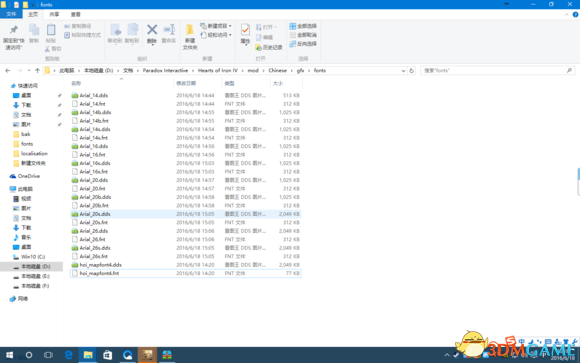Click the Move to icon
Screen dimensions: 580x363
[x=115, y=30]
